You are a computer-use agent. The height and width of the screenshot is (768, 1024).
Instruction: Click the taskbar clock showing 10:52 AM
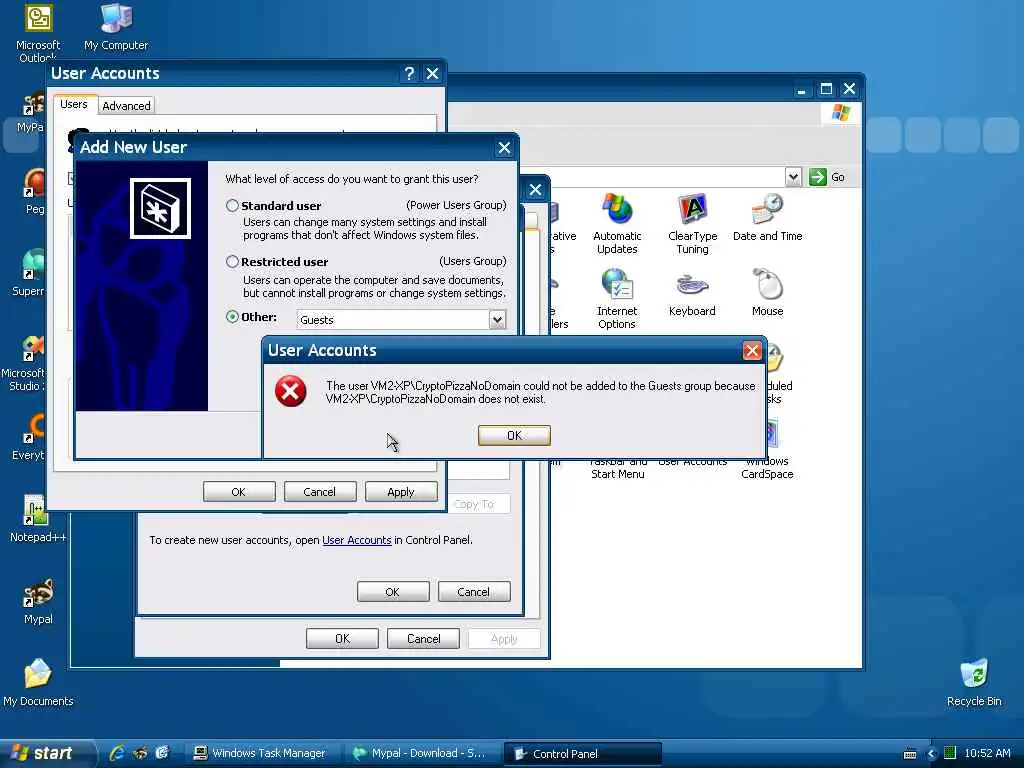click(x=987, y=753)
